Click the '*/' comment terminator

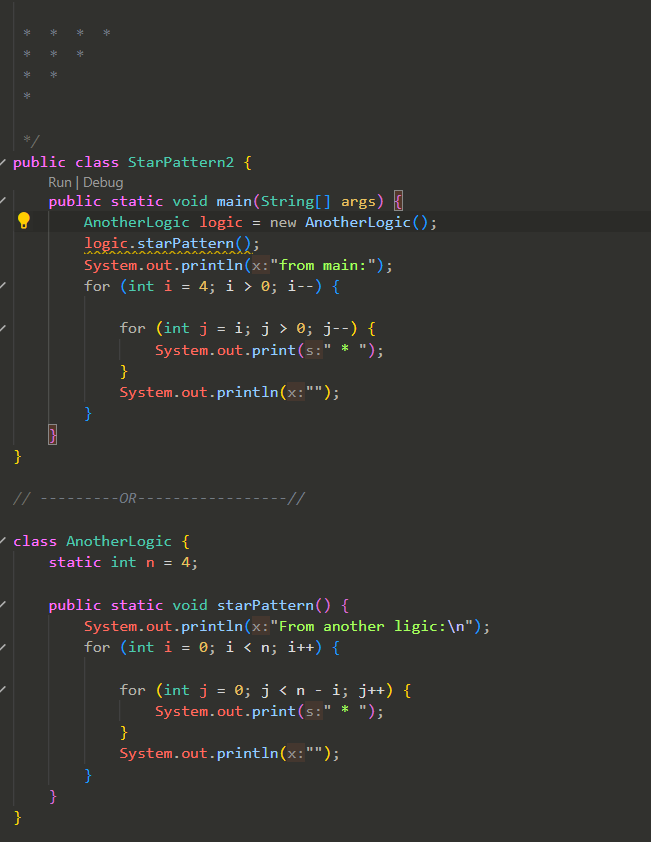(x=32, y=141)
